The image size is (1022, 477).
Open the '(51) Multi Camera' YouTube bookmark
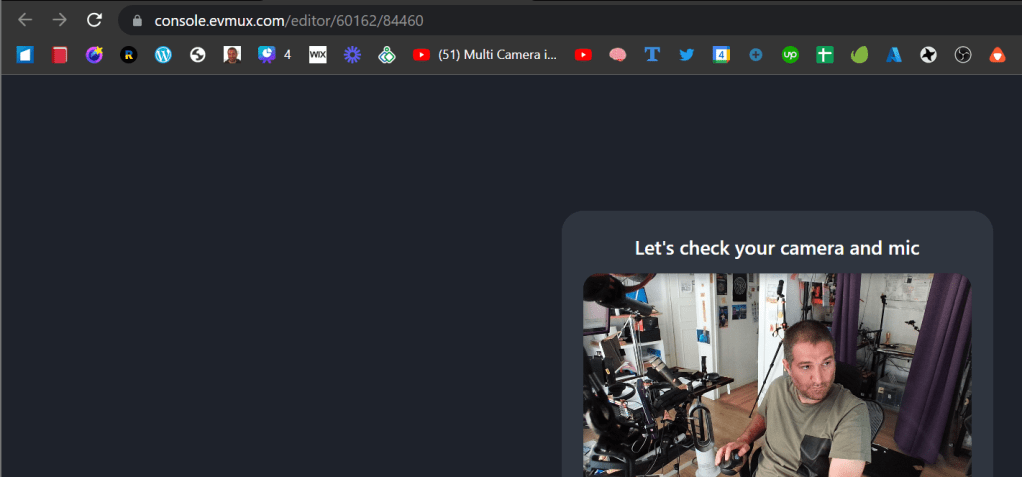click(486, 55)
